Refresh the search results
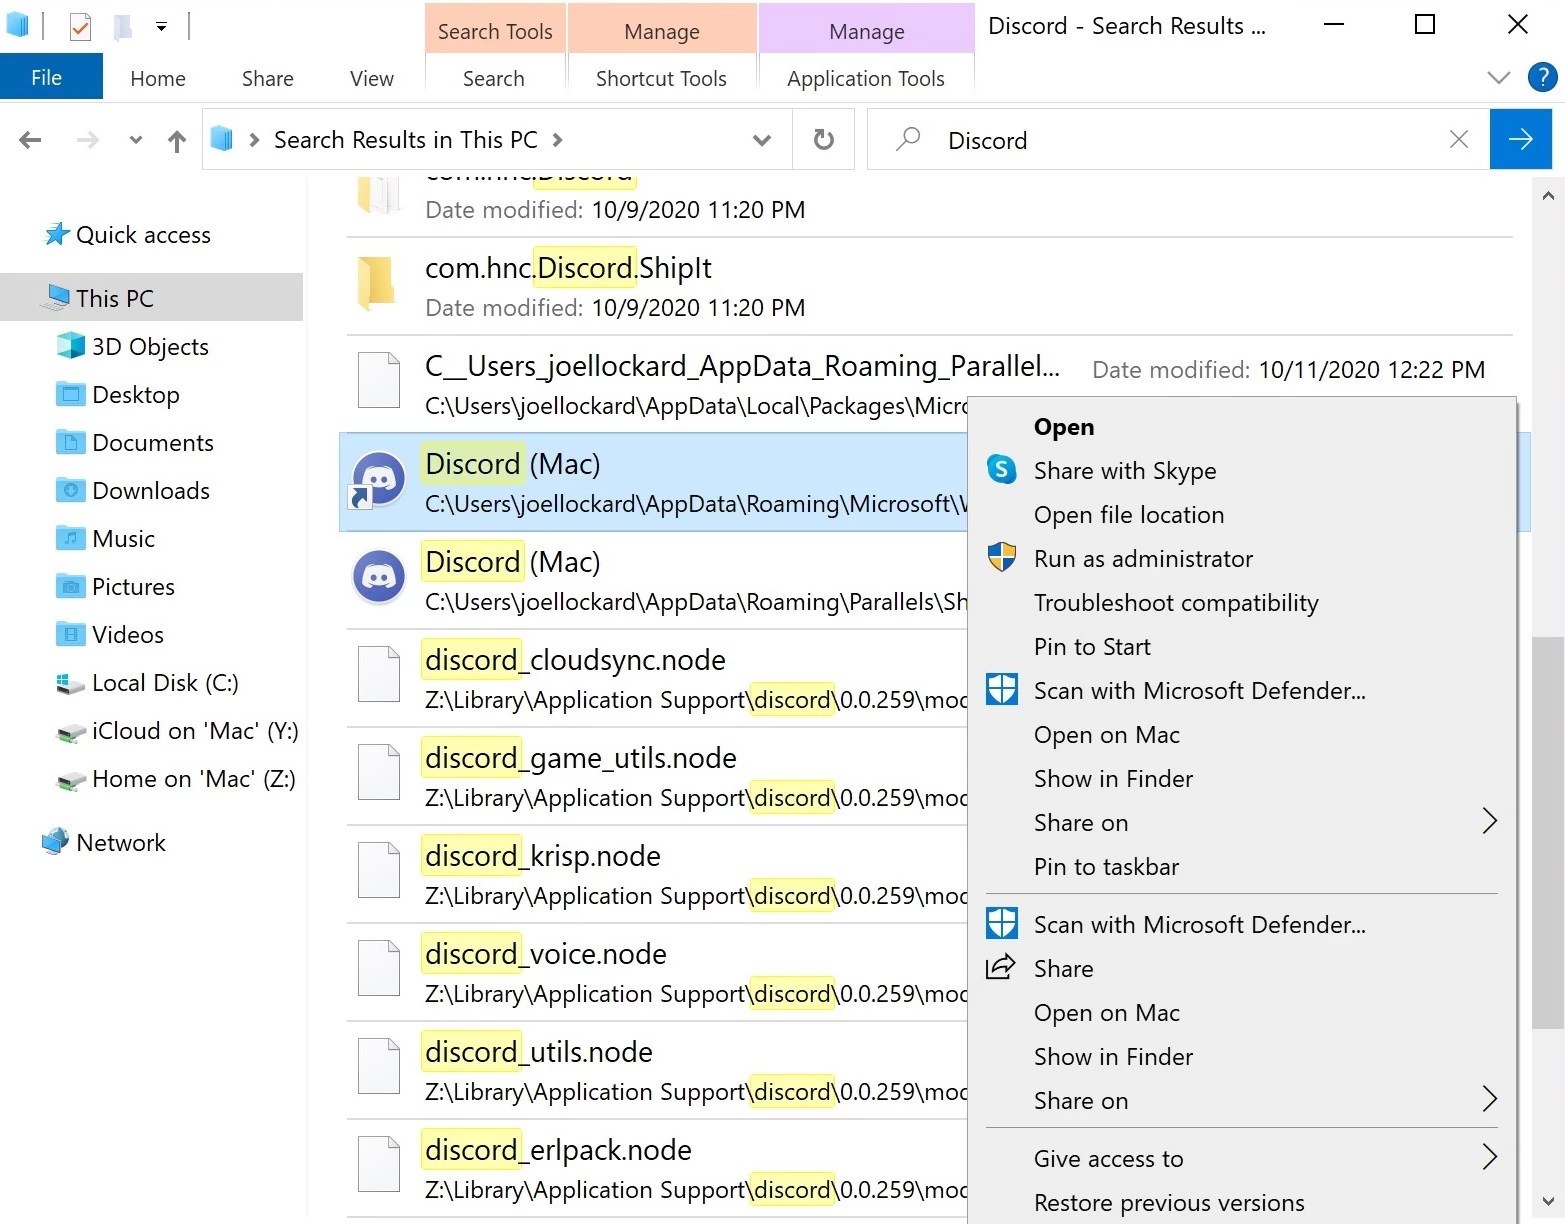 tap(822, 139)
